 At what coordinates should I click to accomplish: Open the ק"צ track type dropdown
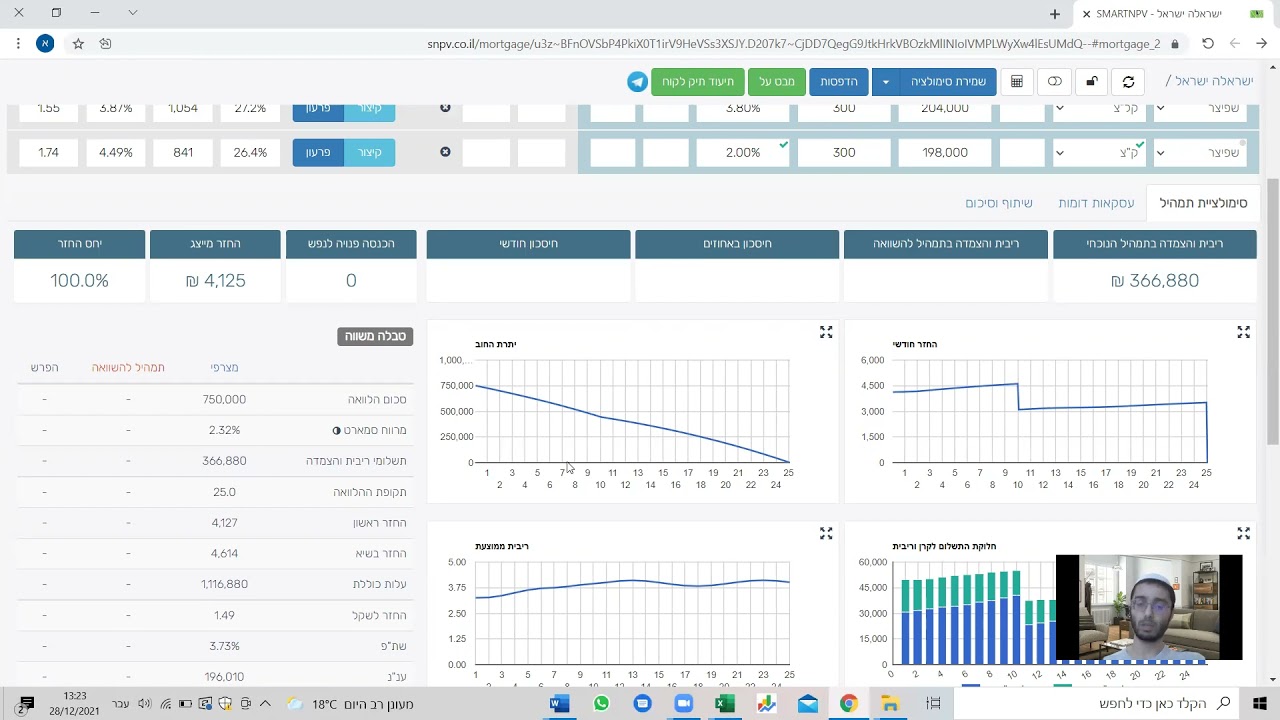[x=1099, y=152]
